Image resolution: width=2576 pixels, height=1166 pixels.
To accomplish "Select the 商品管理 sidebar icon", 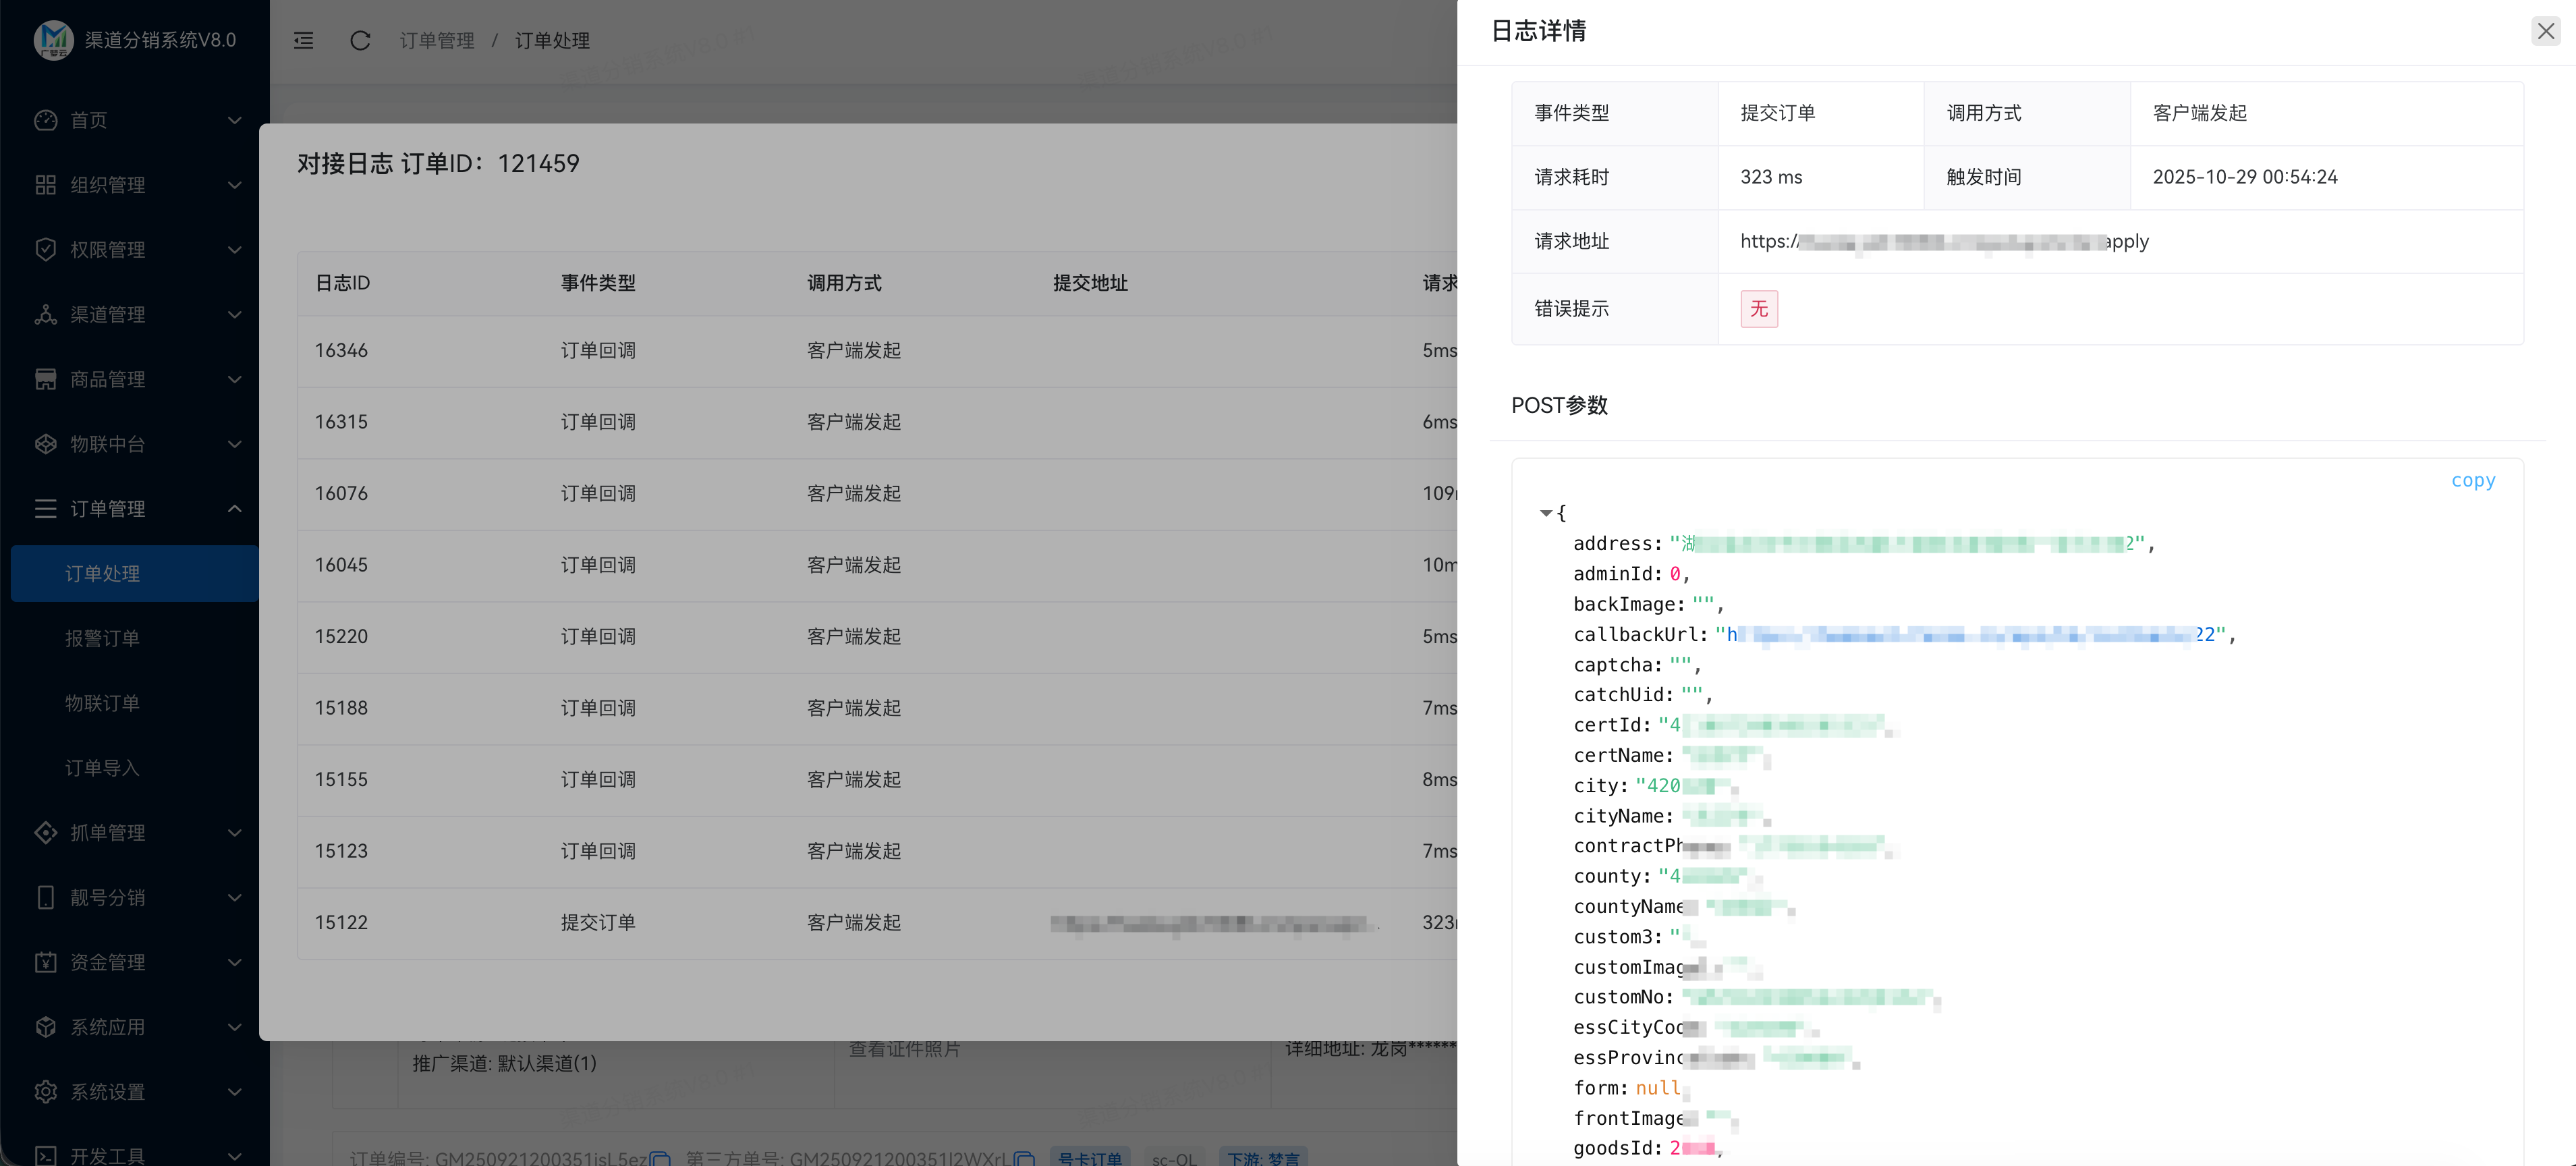I will point(46,379).
